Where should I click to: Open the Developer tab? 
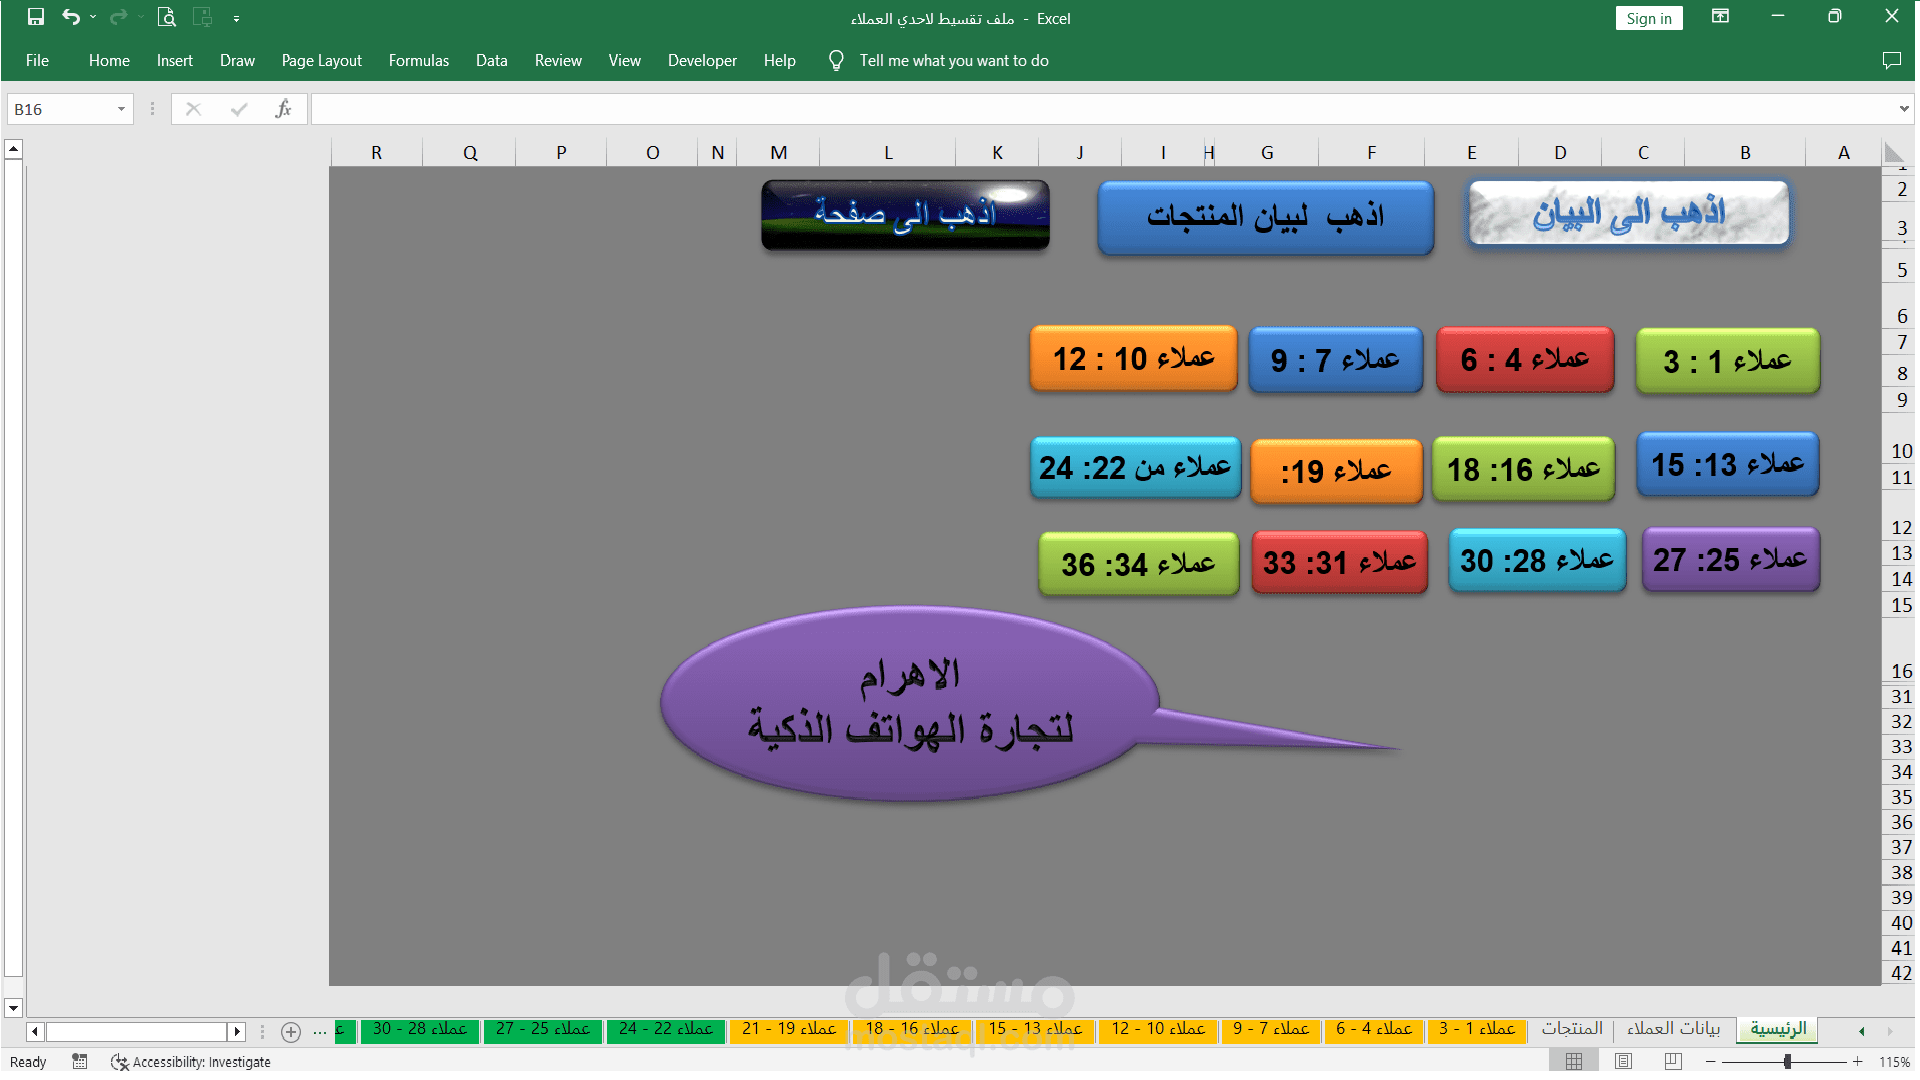click(702, 61)
